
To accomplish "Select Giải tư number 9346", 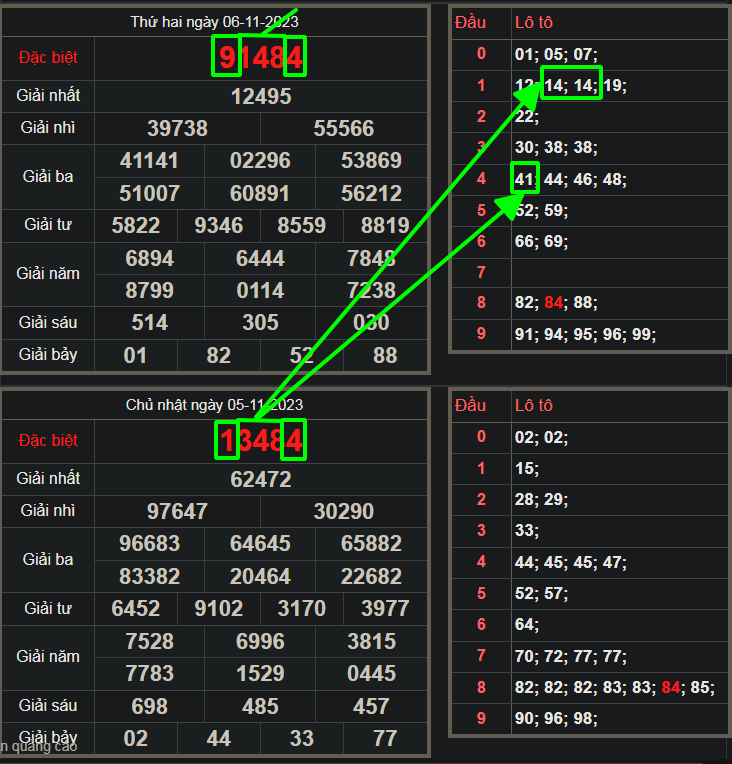I will coord(218,226).
